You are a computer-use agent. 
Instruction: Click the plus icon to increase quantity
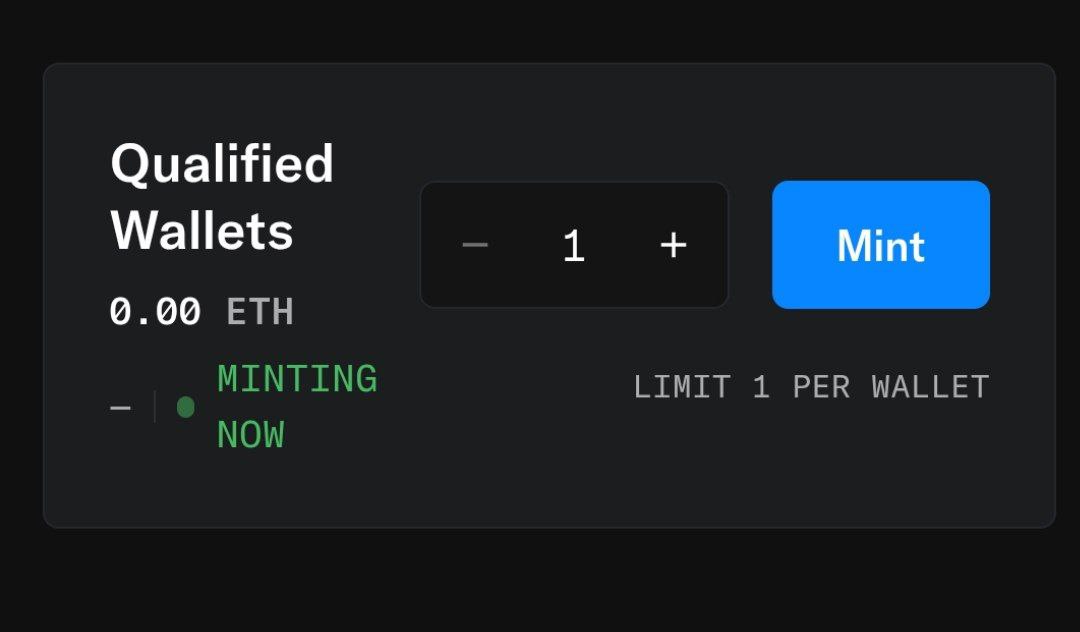click(674, 245)
